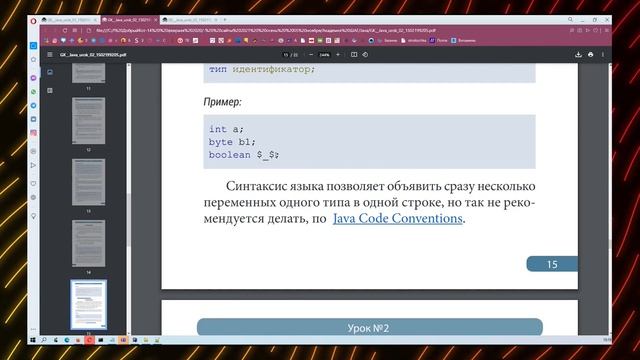Open sidebar setup three-dots button
Image resolution: width=640 pixels, height=360 pixels.
(33, 329)
